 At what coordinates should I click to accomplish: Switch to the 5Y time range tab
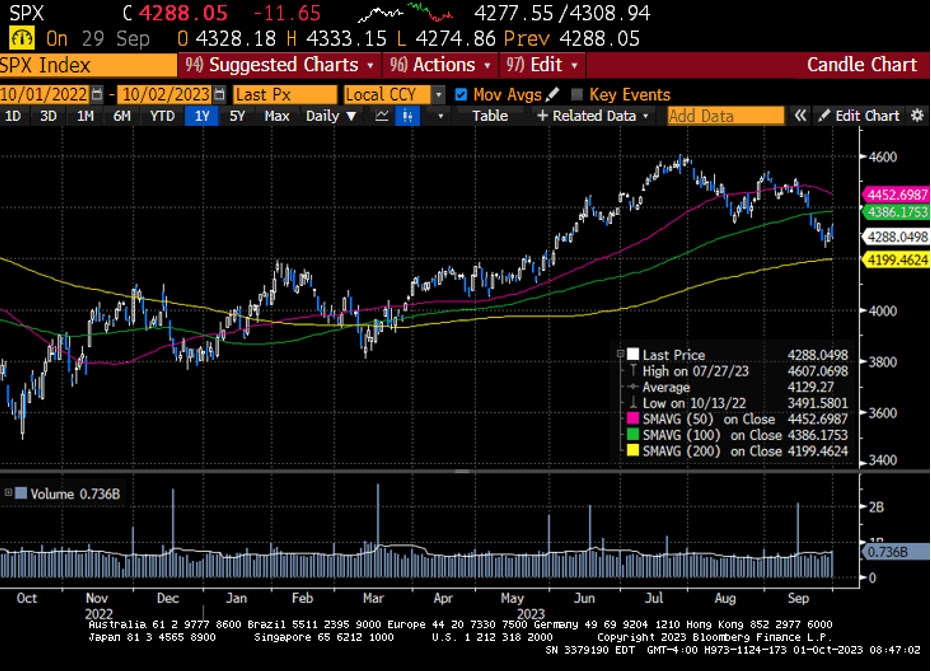[x=236, y=116]
